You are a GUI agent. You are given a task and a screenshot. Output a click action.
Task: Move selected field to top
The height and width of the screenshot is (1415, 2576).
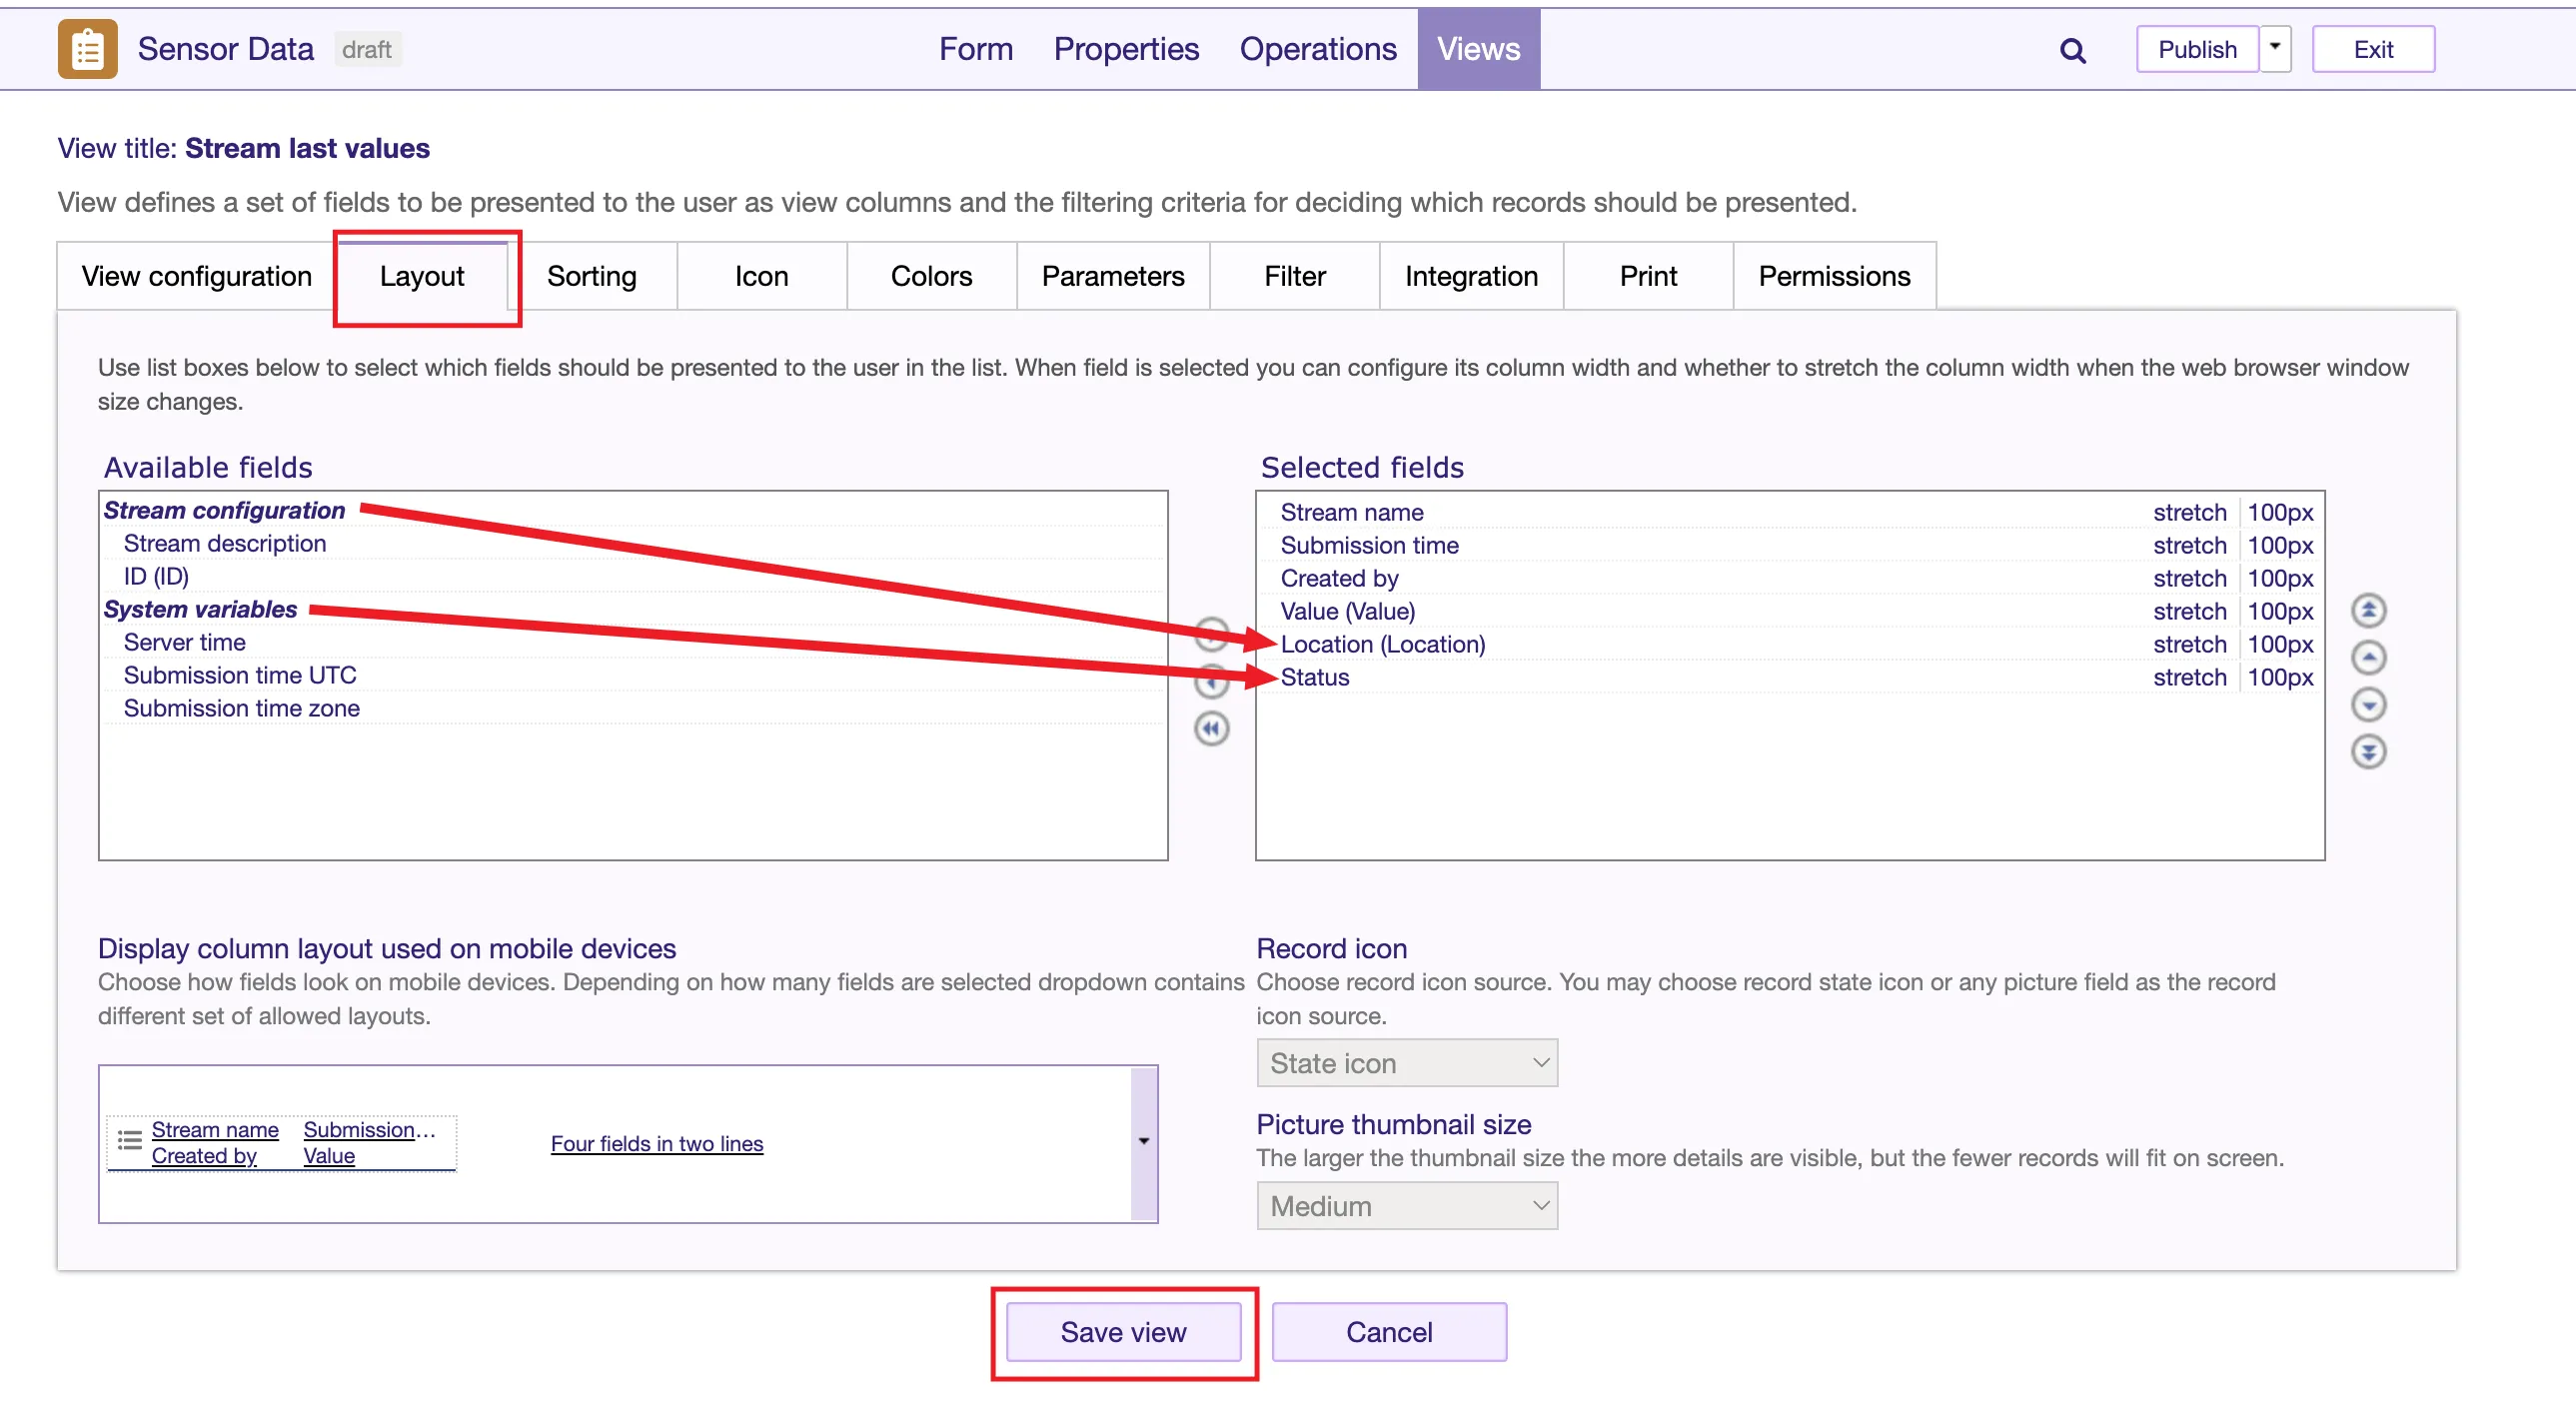coord(2367,610)
